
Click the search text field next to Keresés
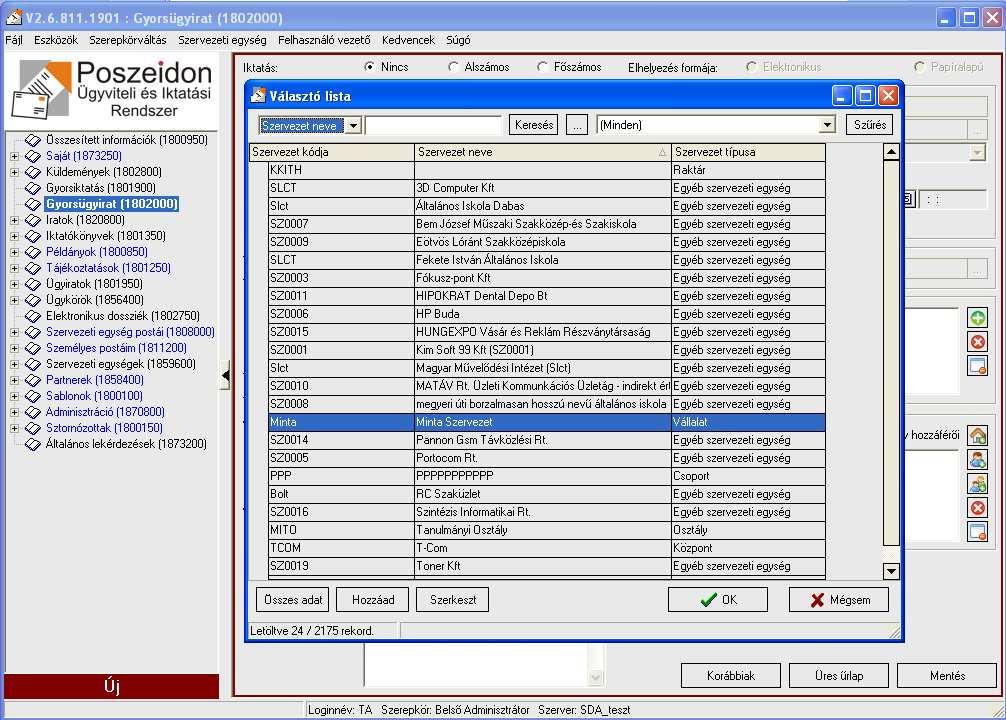(x=434, y=125)
